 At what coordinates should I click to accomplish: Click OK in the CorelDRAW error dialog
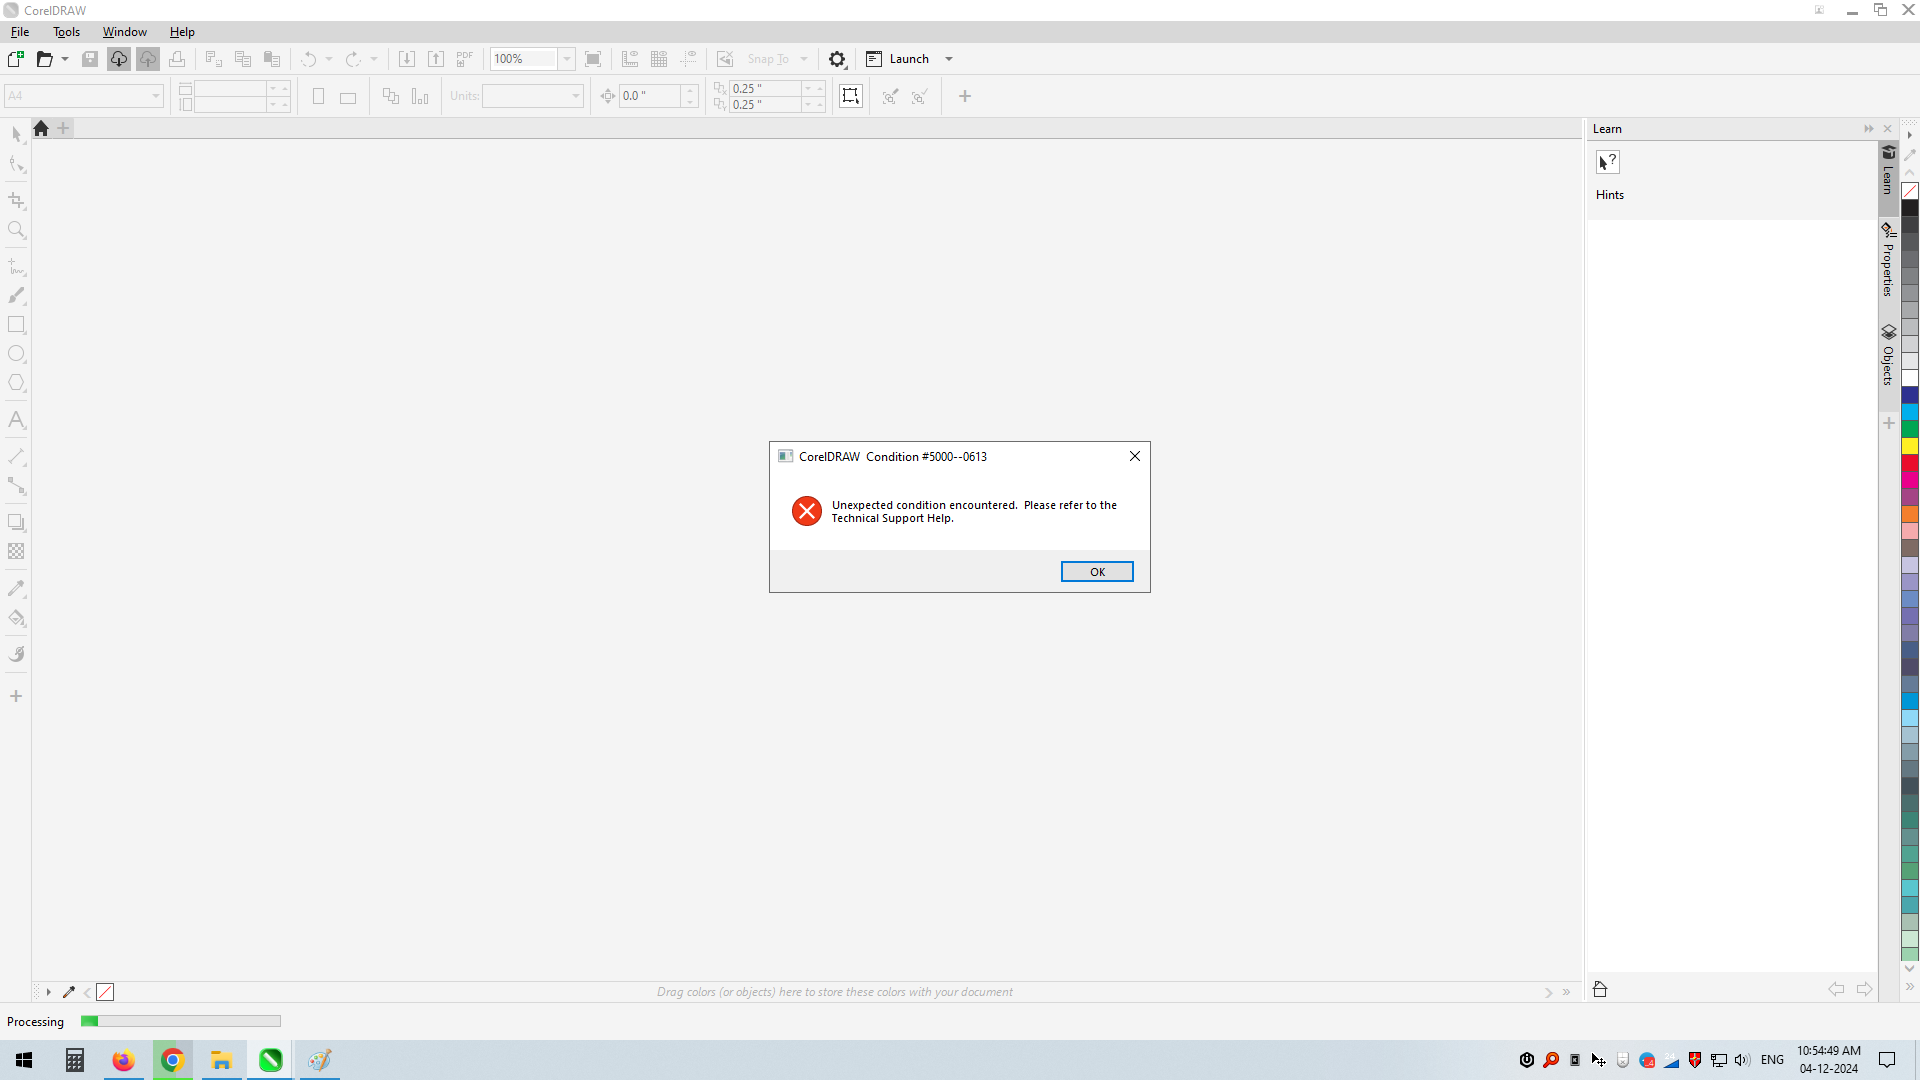click(x=1097, y=572)
